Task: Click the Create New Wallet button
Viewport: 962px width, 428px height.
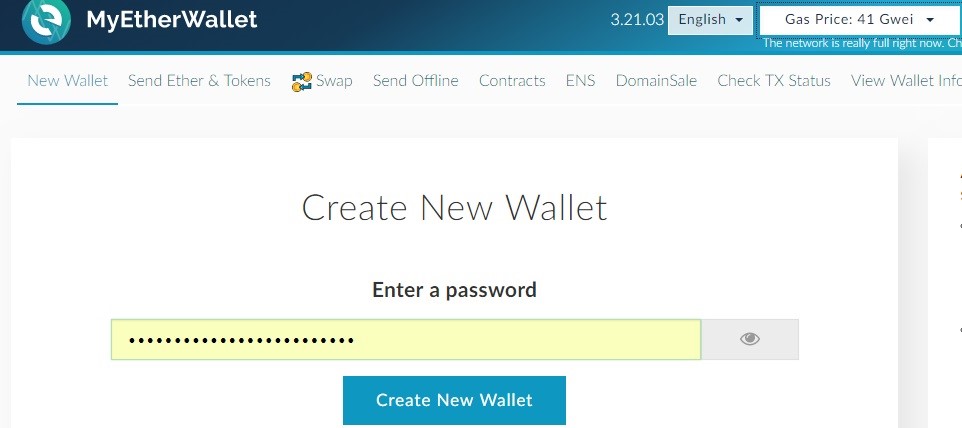Action: pos(454,400)
